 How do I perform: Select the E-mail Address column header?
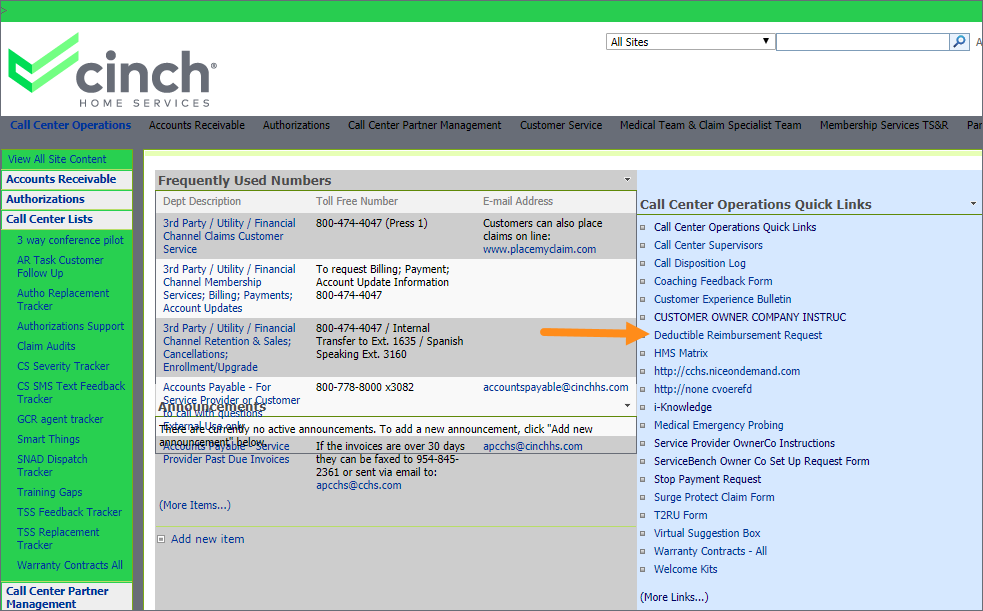(518, 201)
